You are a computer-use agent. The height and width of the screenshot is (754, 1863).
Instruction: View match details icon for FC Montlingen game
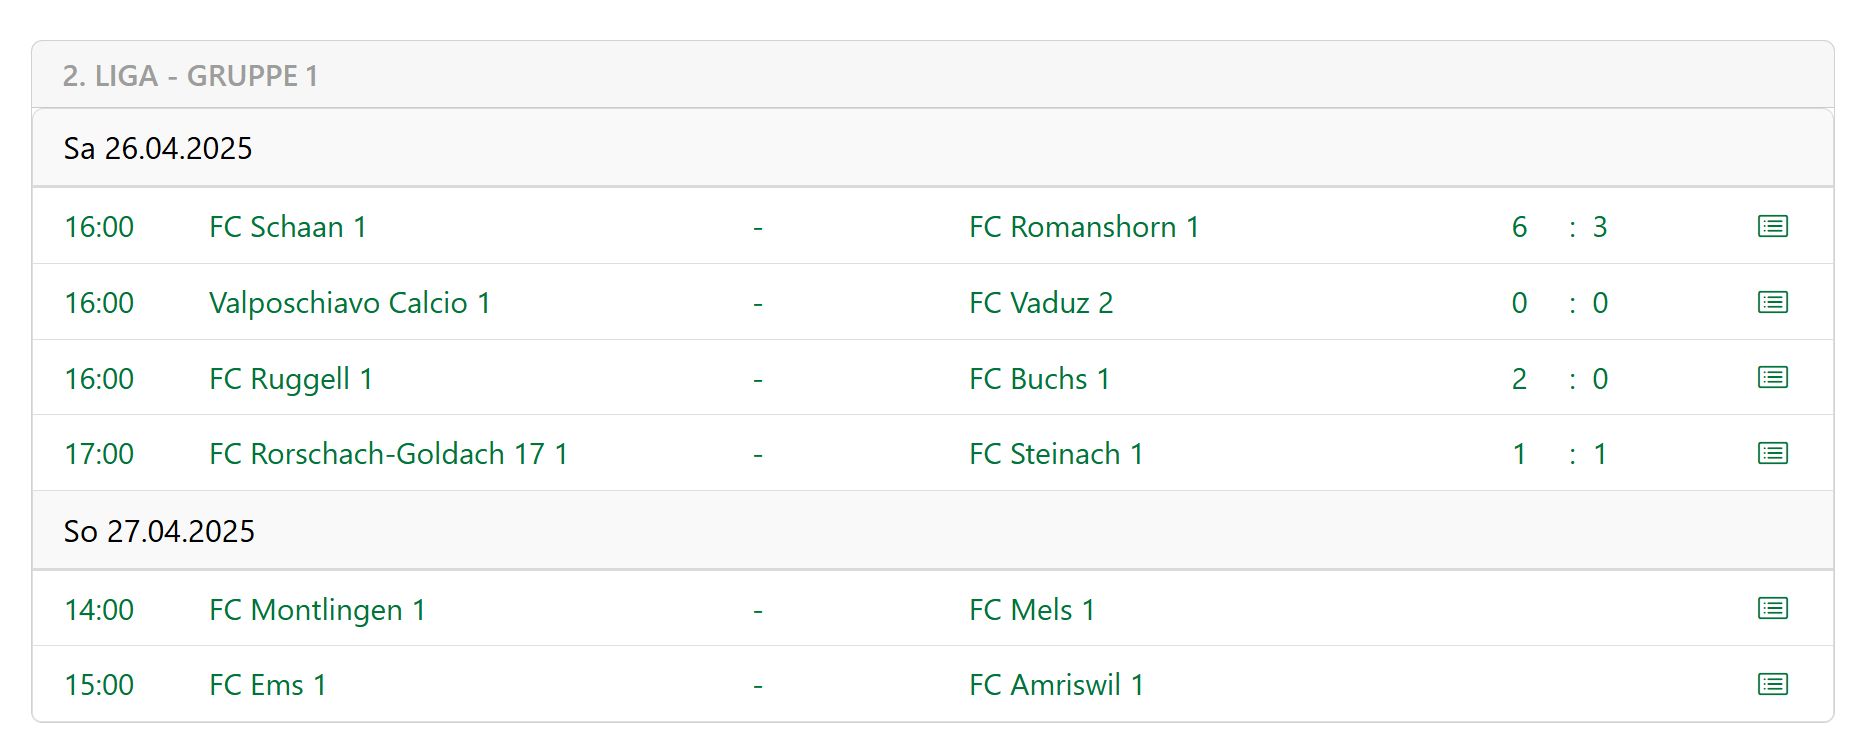click(x=1772, y=609)
